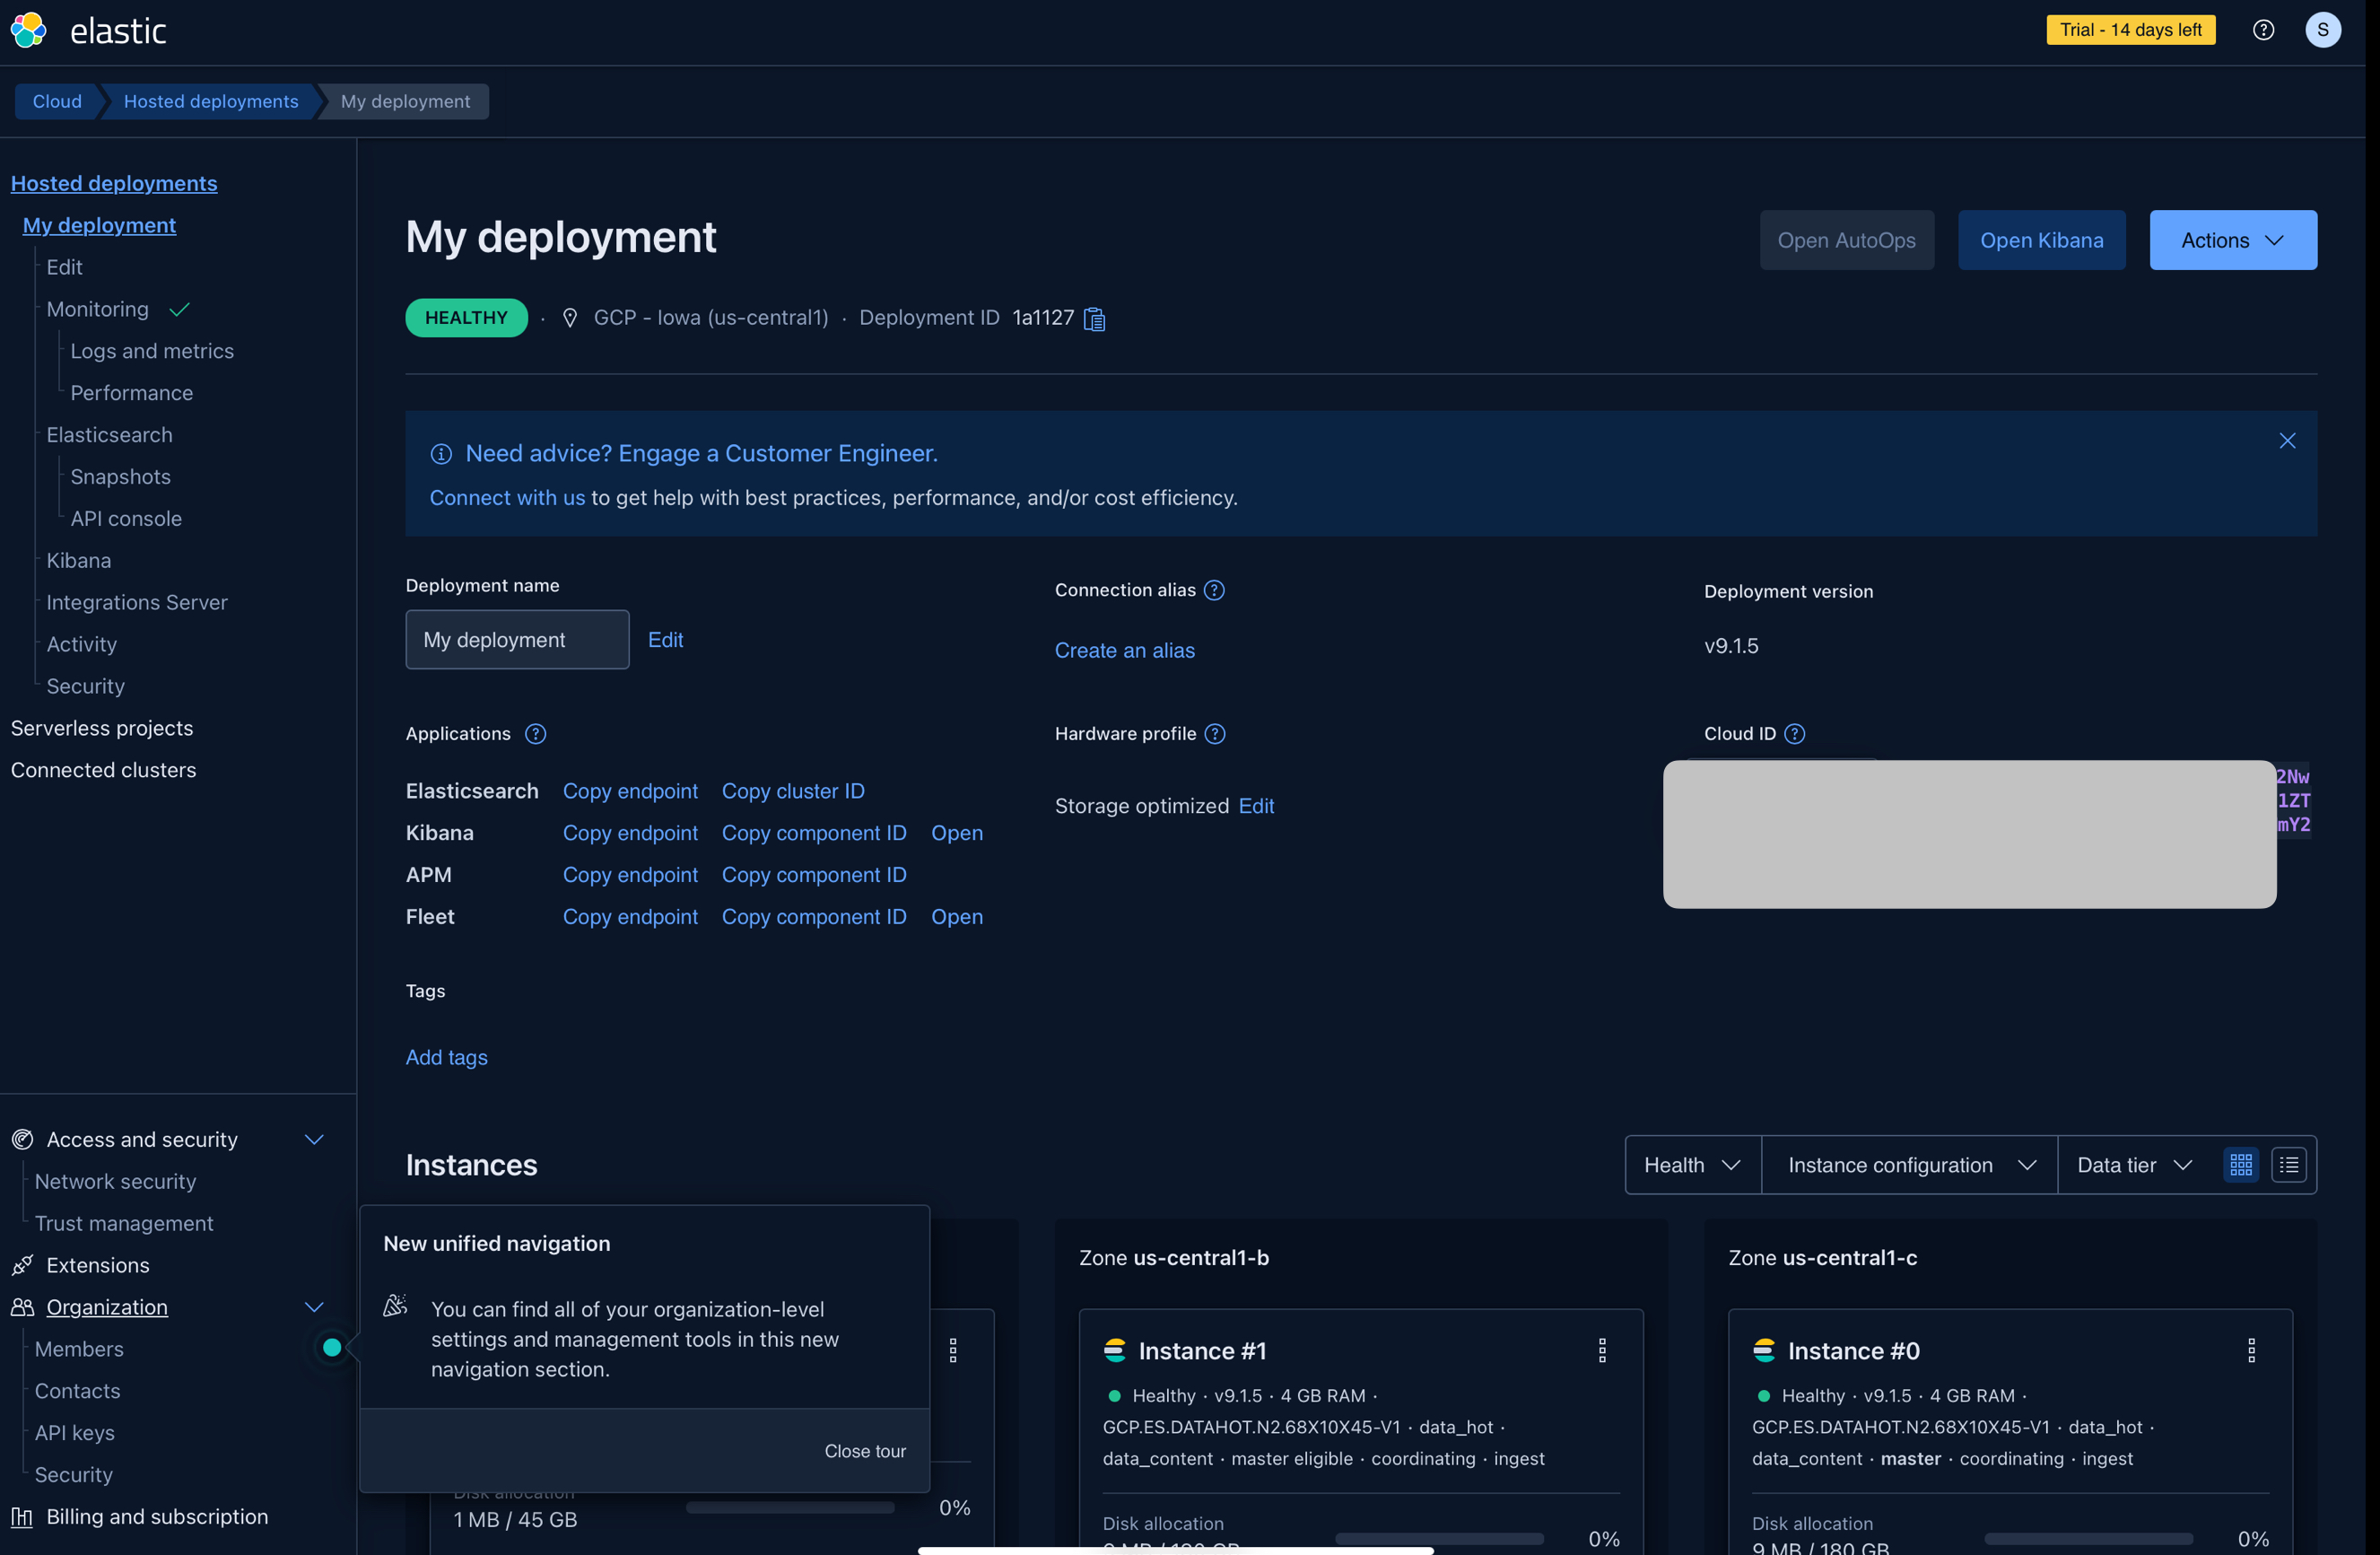This screenshot has width=2380, height=1555.
Task: Click the deployment name input field
Action: (x=516, y=639)
